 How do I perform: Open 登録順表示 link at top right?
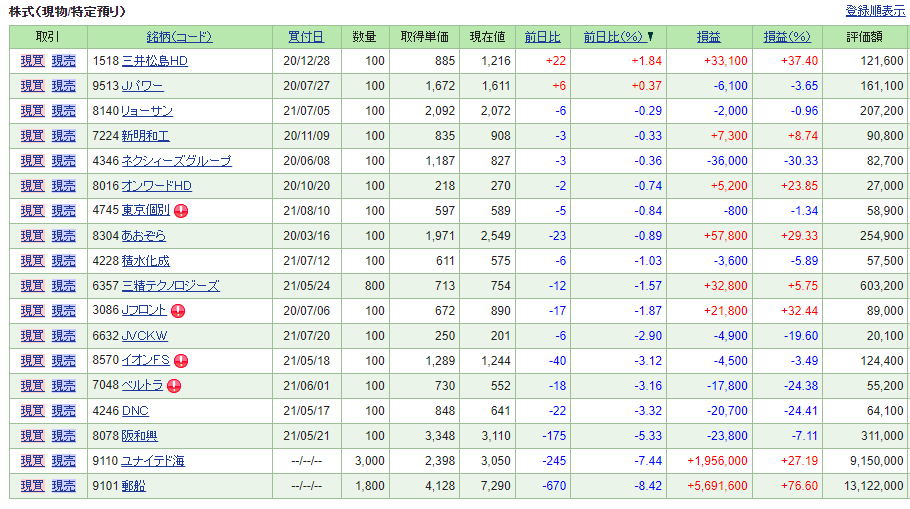pos(875,11)
